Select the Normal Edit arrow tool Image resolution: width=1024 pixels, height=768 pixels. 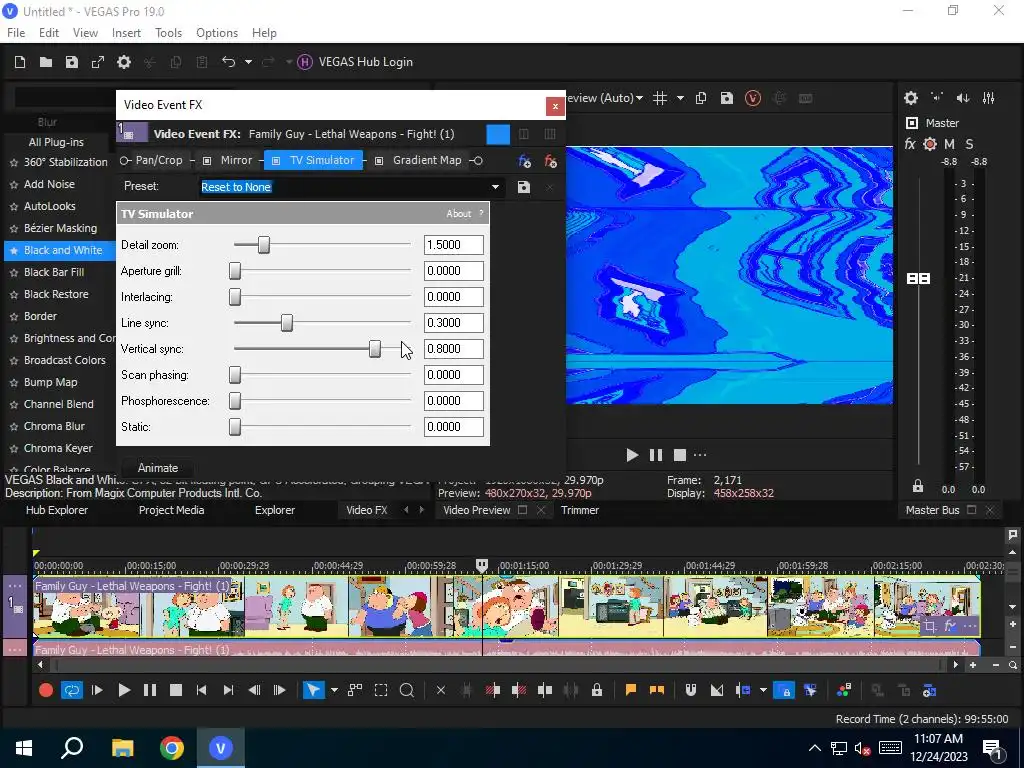[x=313, y=690]
